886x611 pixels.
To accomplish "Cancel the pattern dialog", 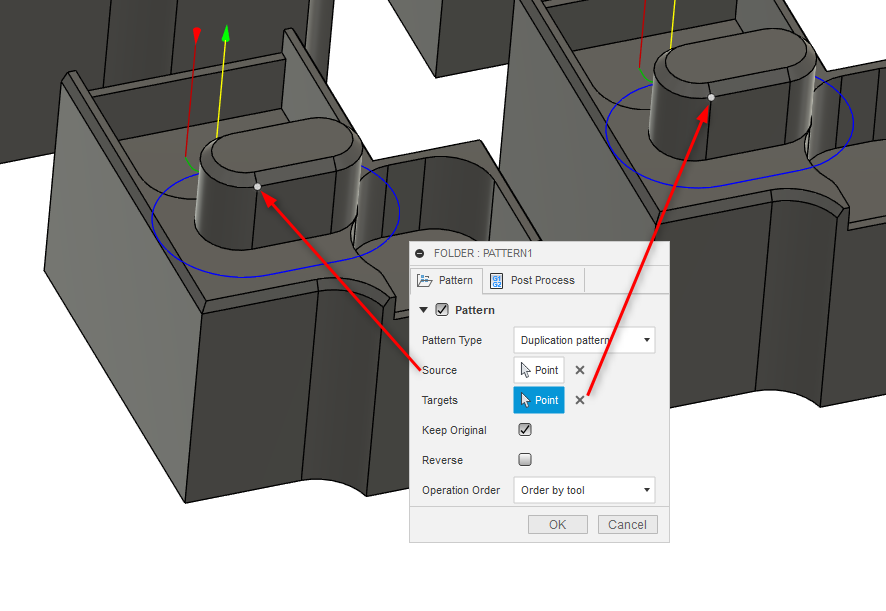I will tap(627, 524).
